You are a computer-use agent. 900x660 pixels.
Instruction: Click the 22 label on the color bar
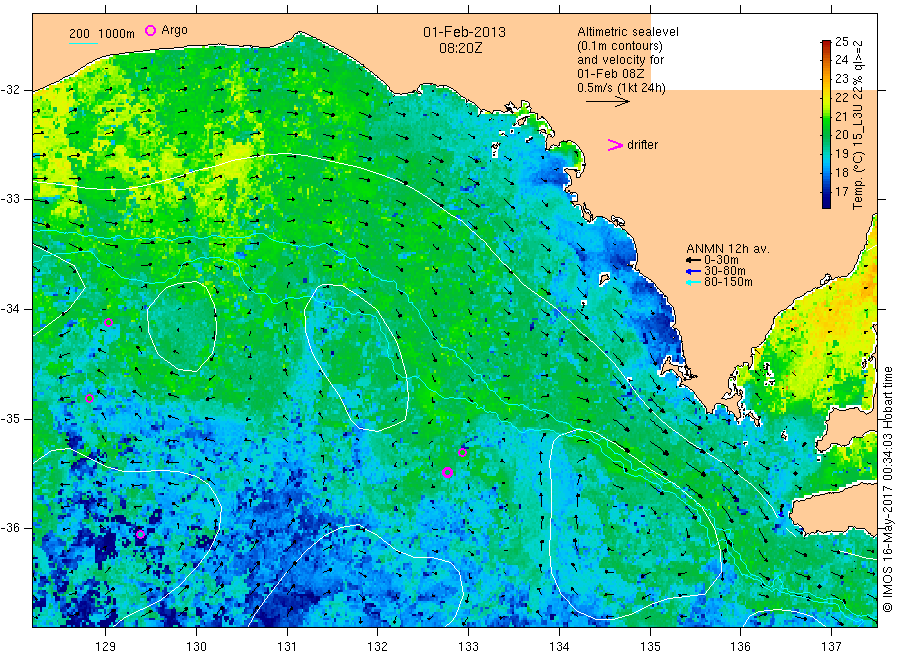click(841, 98)
